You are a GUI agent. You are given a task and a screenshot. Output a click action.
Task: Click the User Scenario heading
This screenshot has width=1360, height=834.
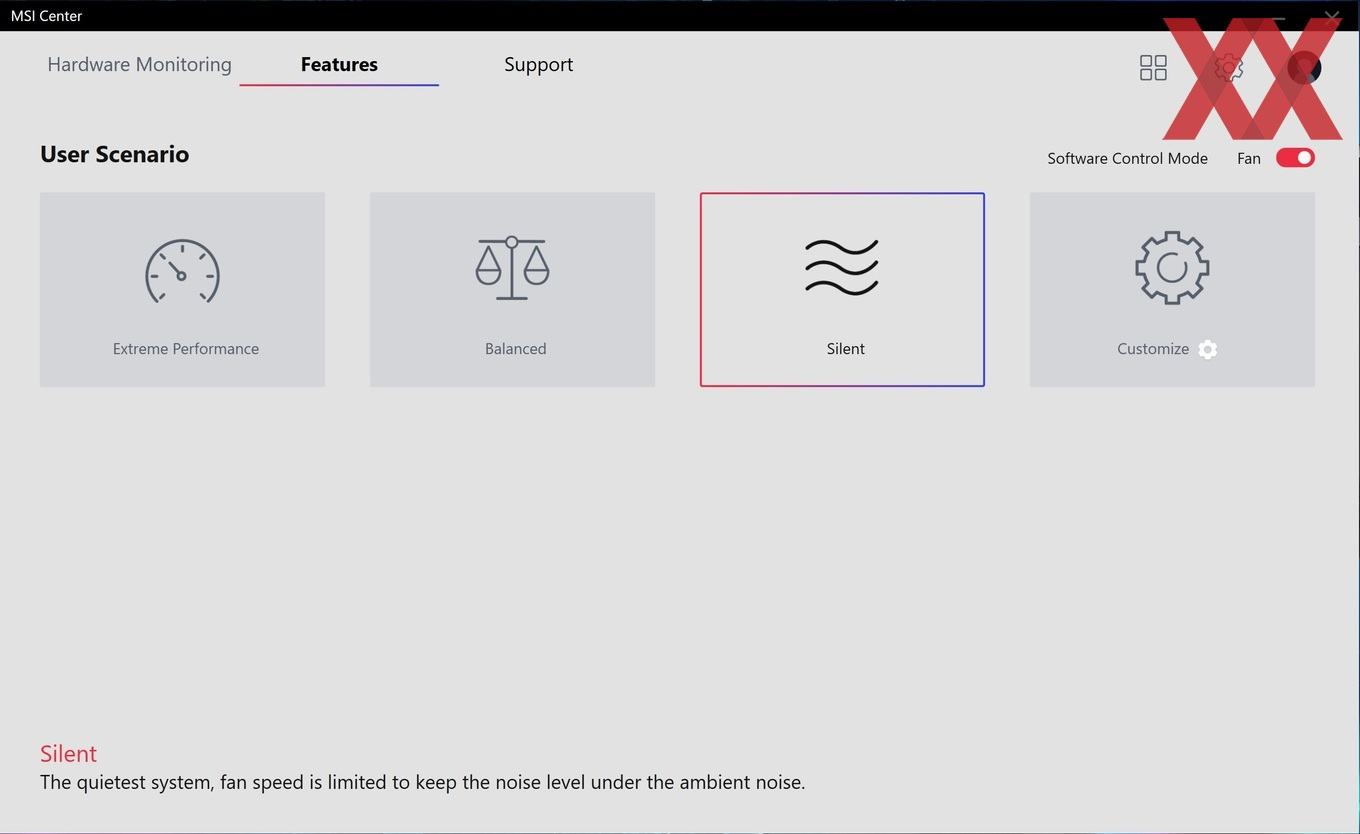tap(115, 154)
